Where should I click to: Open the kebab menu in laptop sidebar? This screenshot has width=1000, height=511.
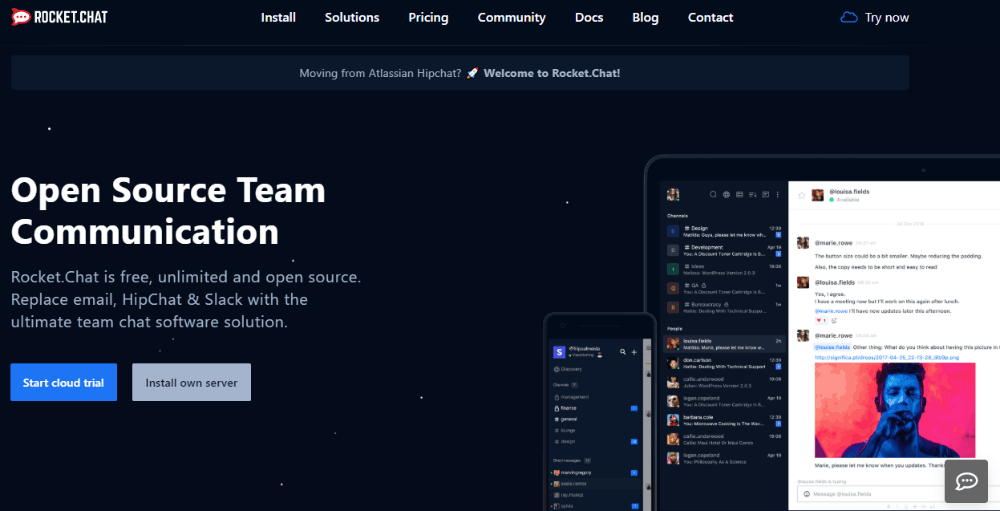pos(777,195)
